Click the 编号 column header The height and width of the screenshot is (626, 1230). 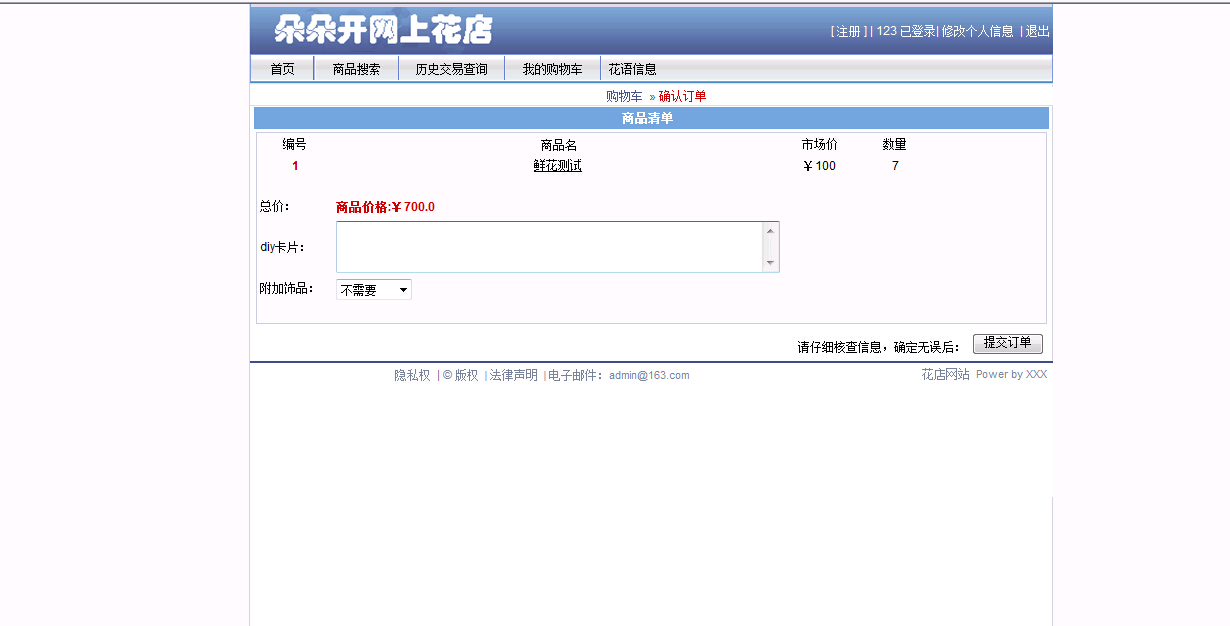(x=294, y=145)
